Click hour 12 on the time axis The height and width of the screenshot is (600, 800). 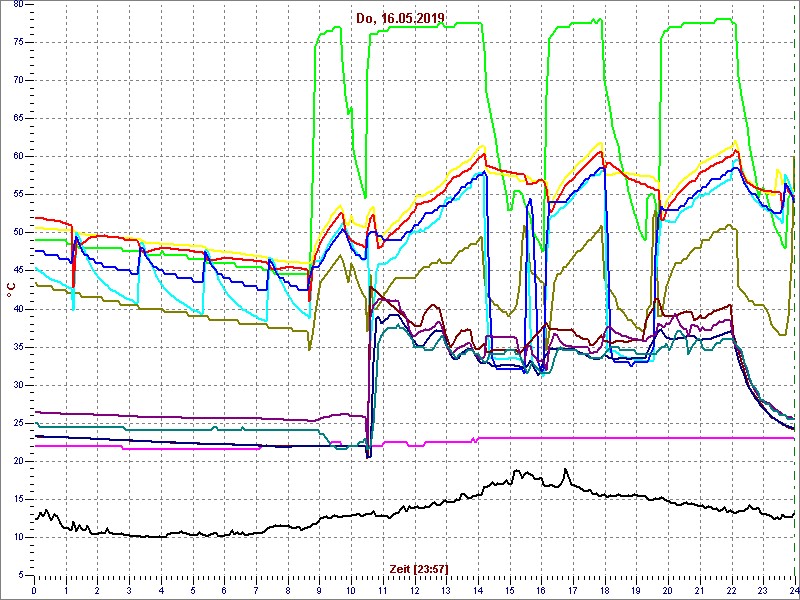pyautogui.click(x=414, y=592)
